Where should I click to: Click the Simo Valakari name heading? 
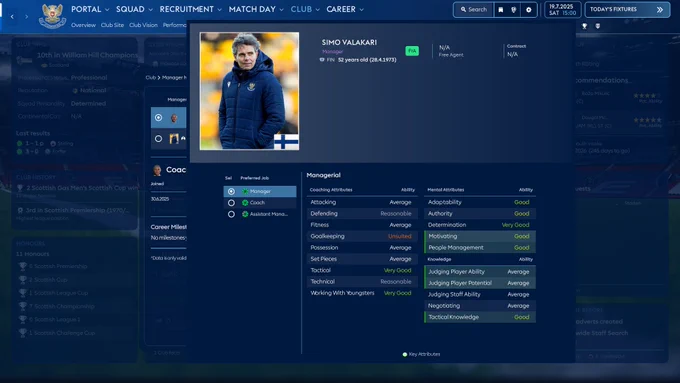pos(349,43)
